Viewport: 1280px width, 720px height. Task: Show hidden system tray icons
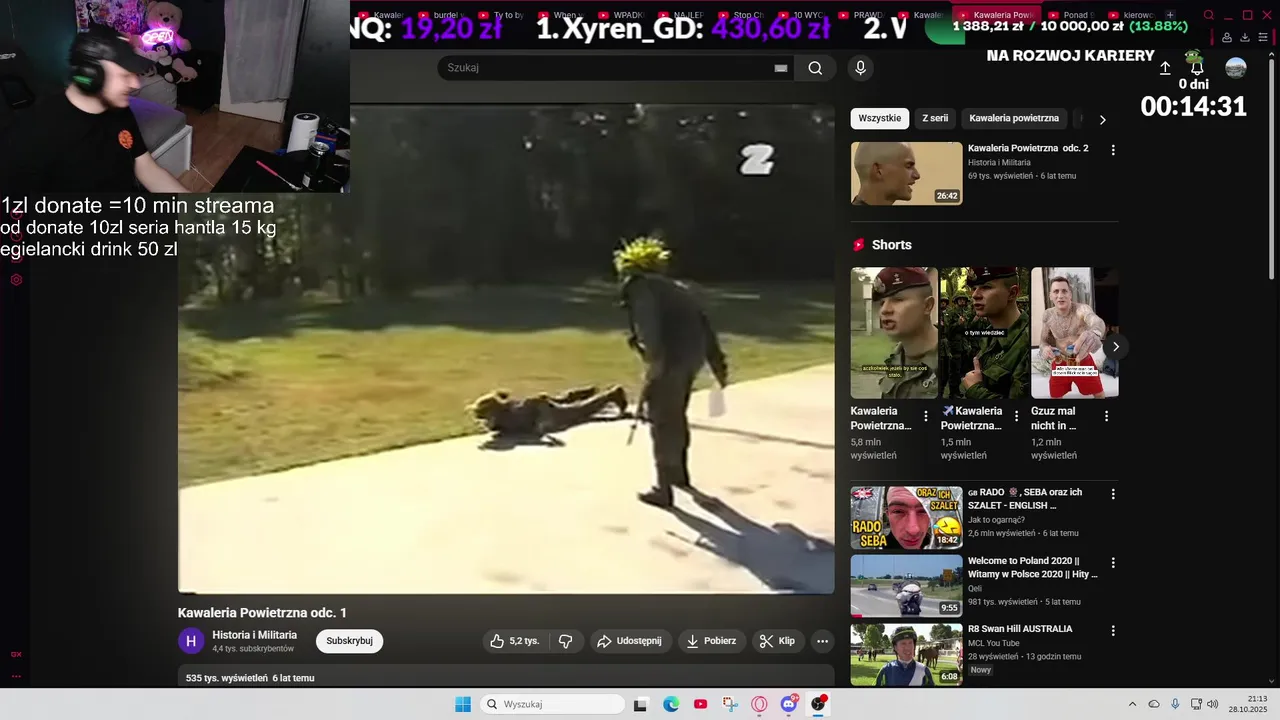click(x=1132, y=704)
